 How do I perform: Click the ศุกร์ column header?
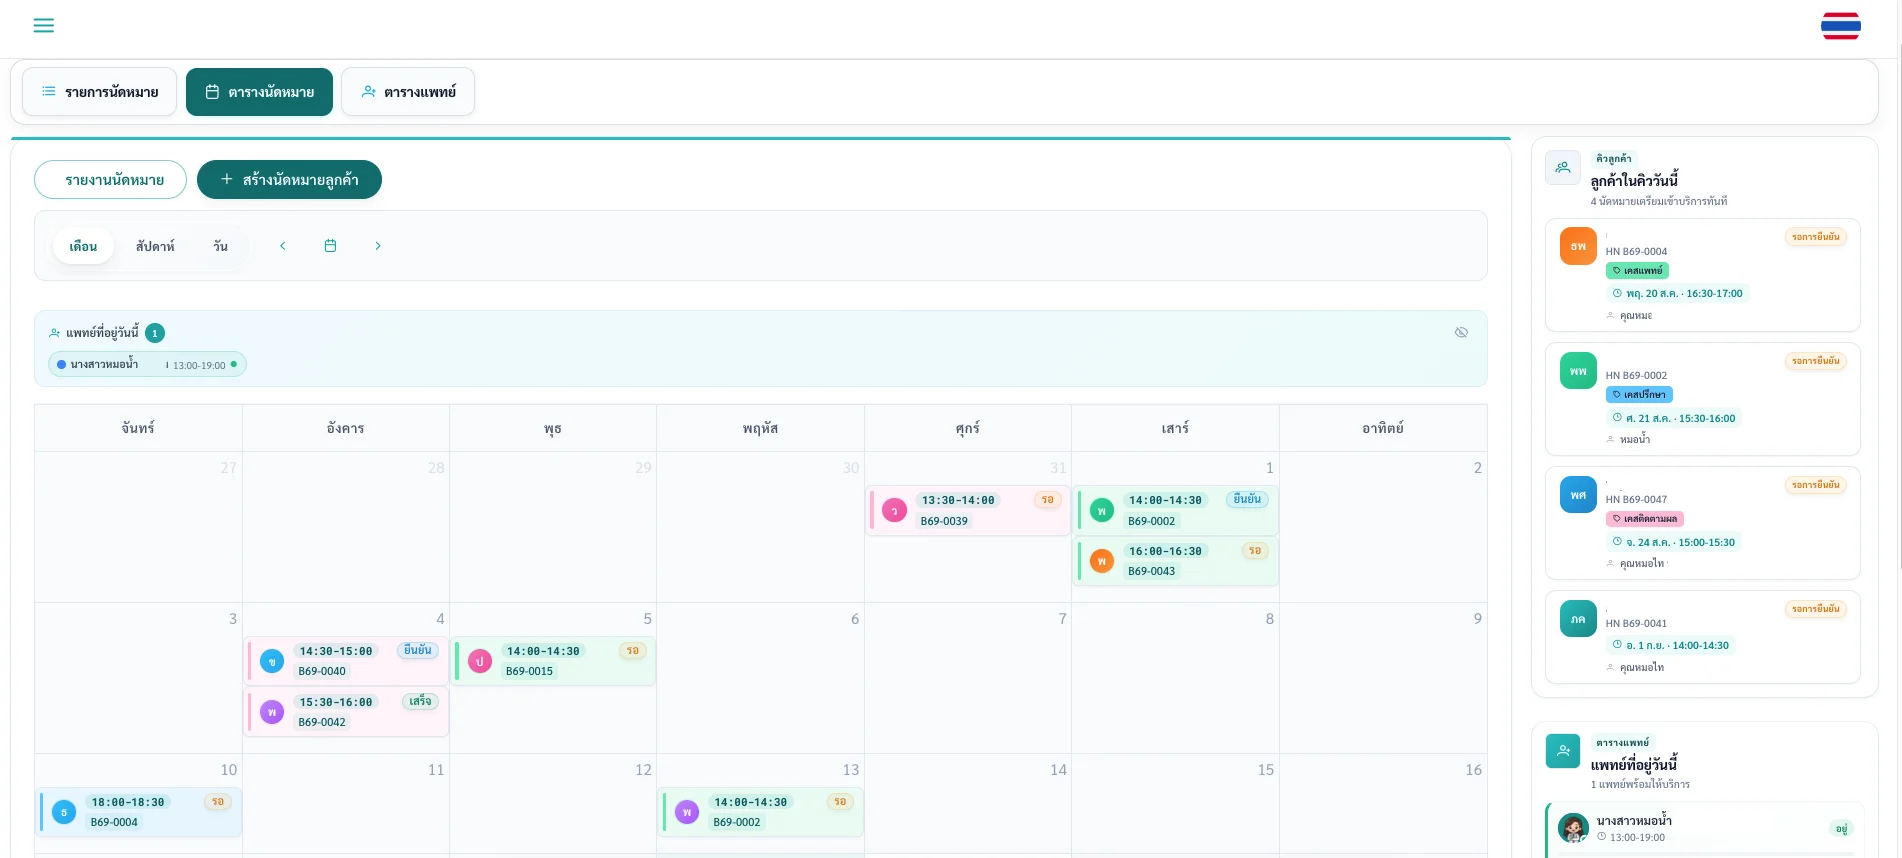[x=968, y=428]
